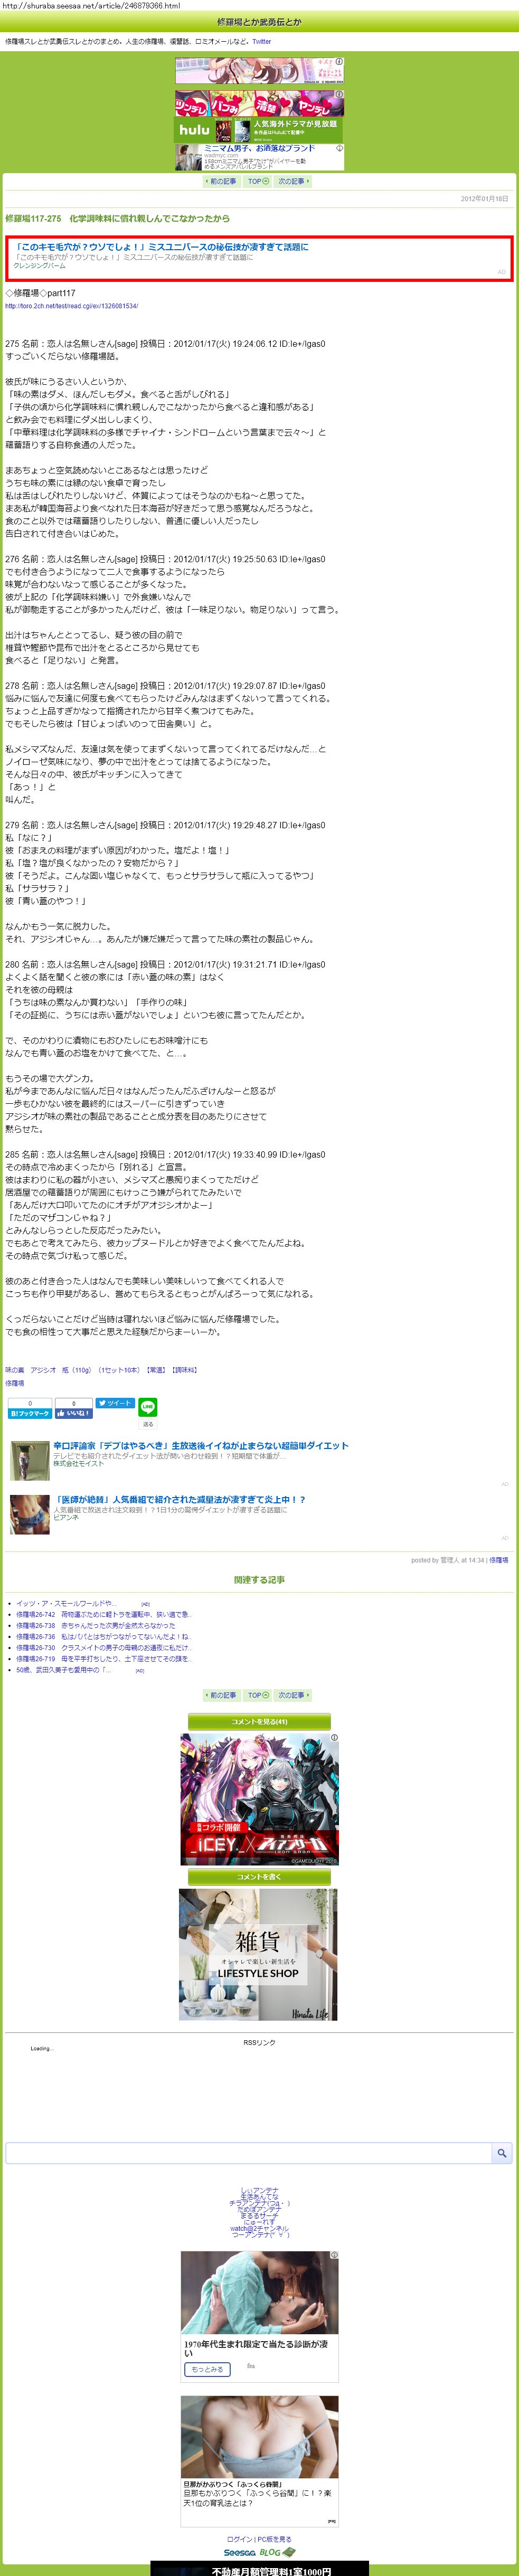Screen dimensions: 519x2576
Task: Go to 次の記事 using top navigation
Action: 293,182
